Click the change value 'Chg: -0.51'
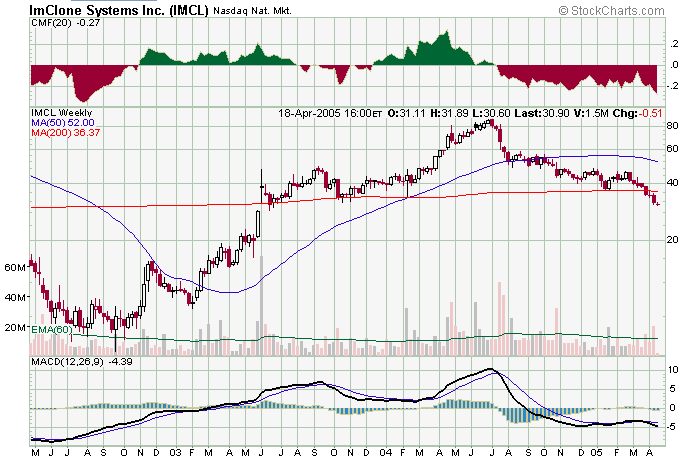The width and height of the screenshot is (679, 463). pyautogui.click(x=637, y=113)
